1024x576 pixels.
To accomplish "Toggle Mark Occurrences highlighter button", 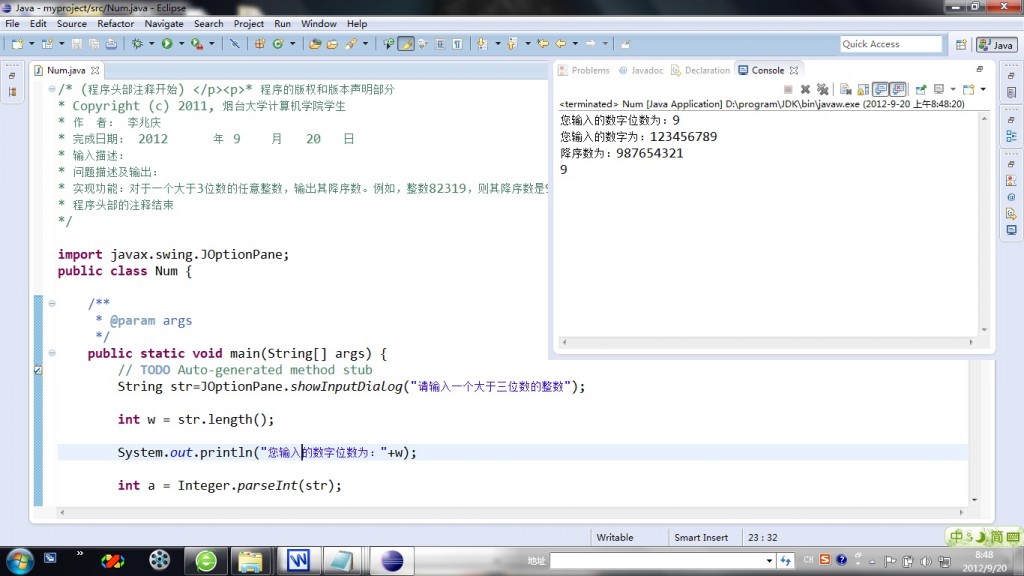I will pos(406,44).
